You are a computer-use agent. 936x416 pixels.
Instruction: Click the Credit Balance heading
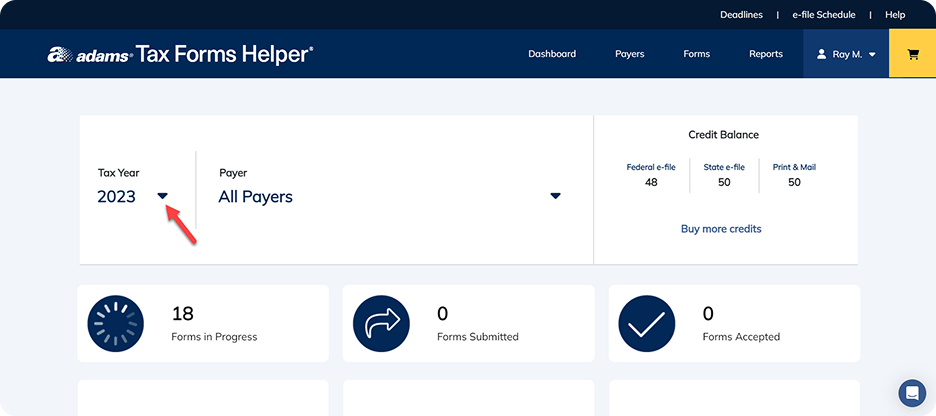[723, 135]
